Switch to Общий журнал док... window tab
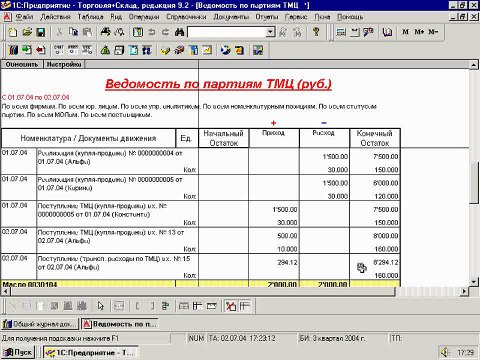 point(40,324)
